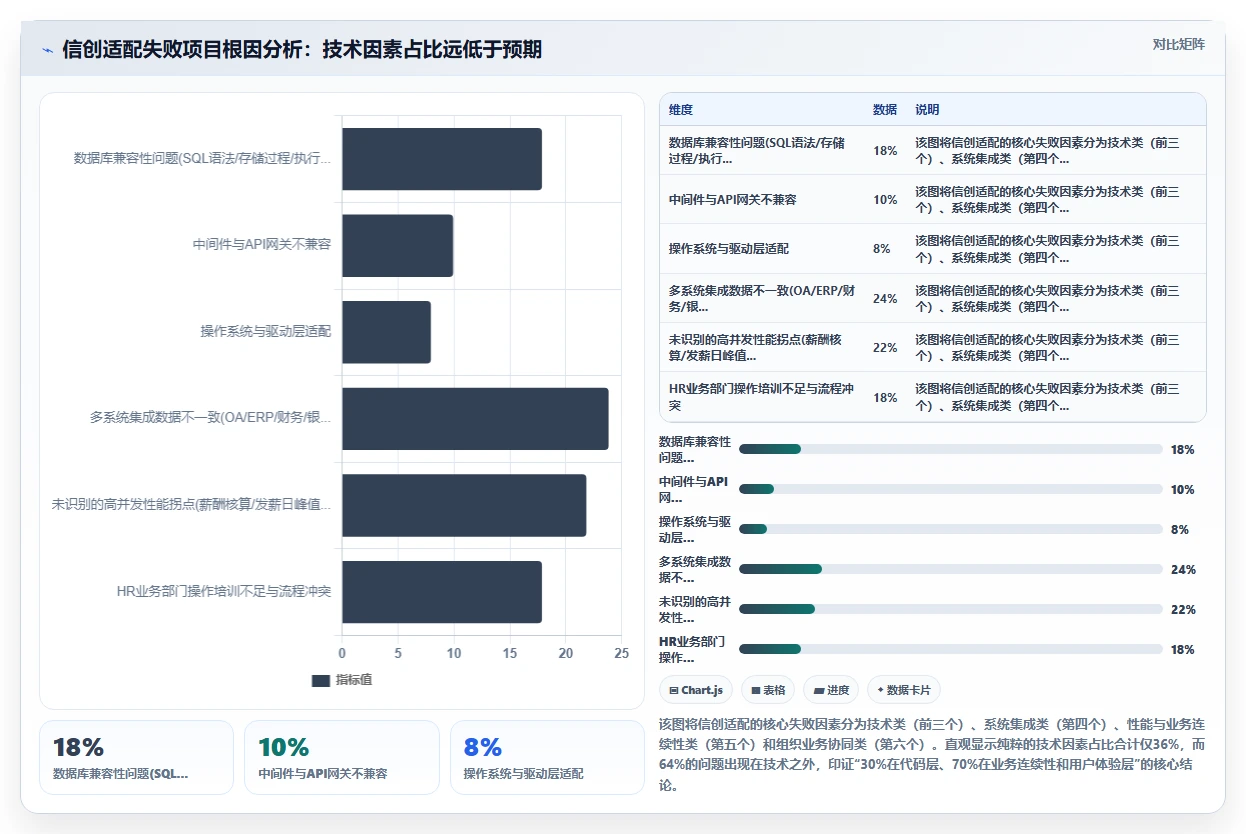Select the 数据卡片 chip
This screenshot has height=834, width=1246.
[x=904, y=690]
